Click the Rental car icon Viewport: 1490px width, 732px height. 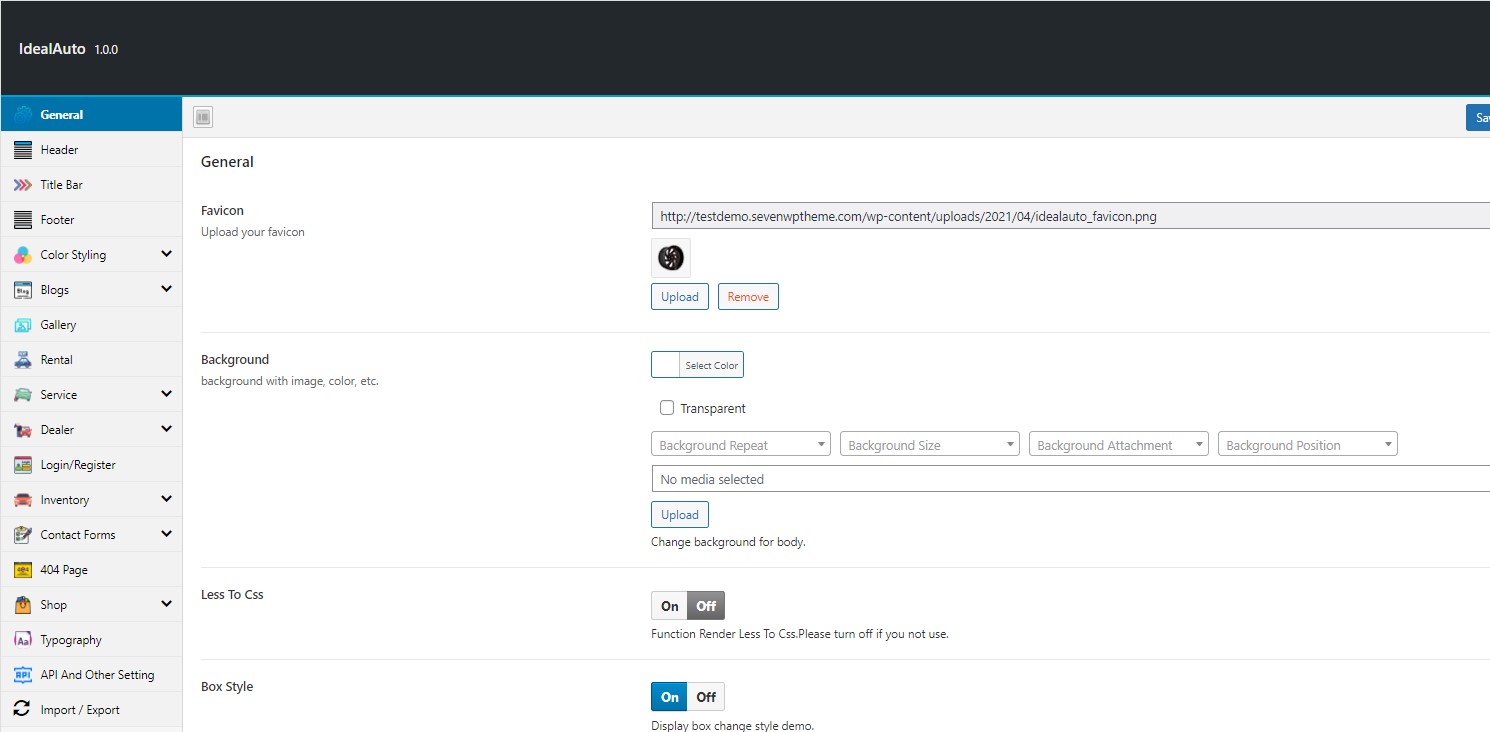(x=22, y=360)
